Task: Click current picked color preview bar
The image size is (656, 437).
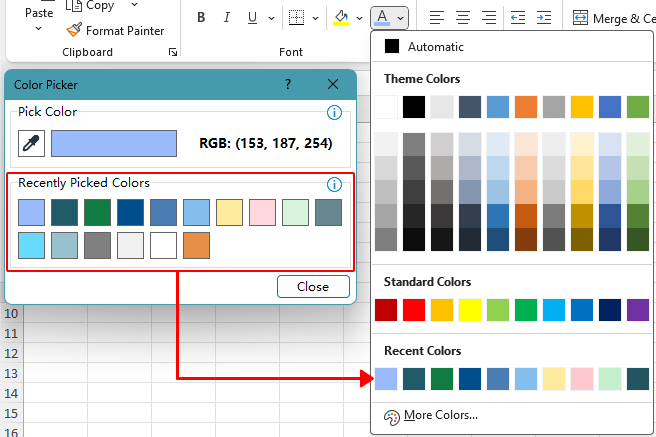Action: point(114,143)
